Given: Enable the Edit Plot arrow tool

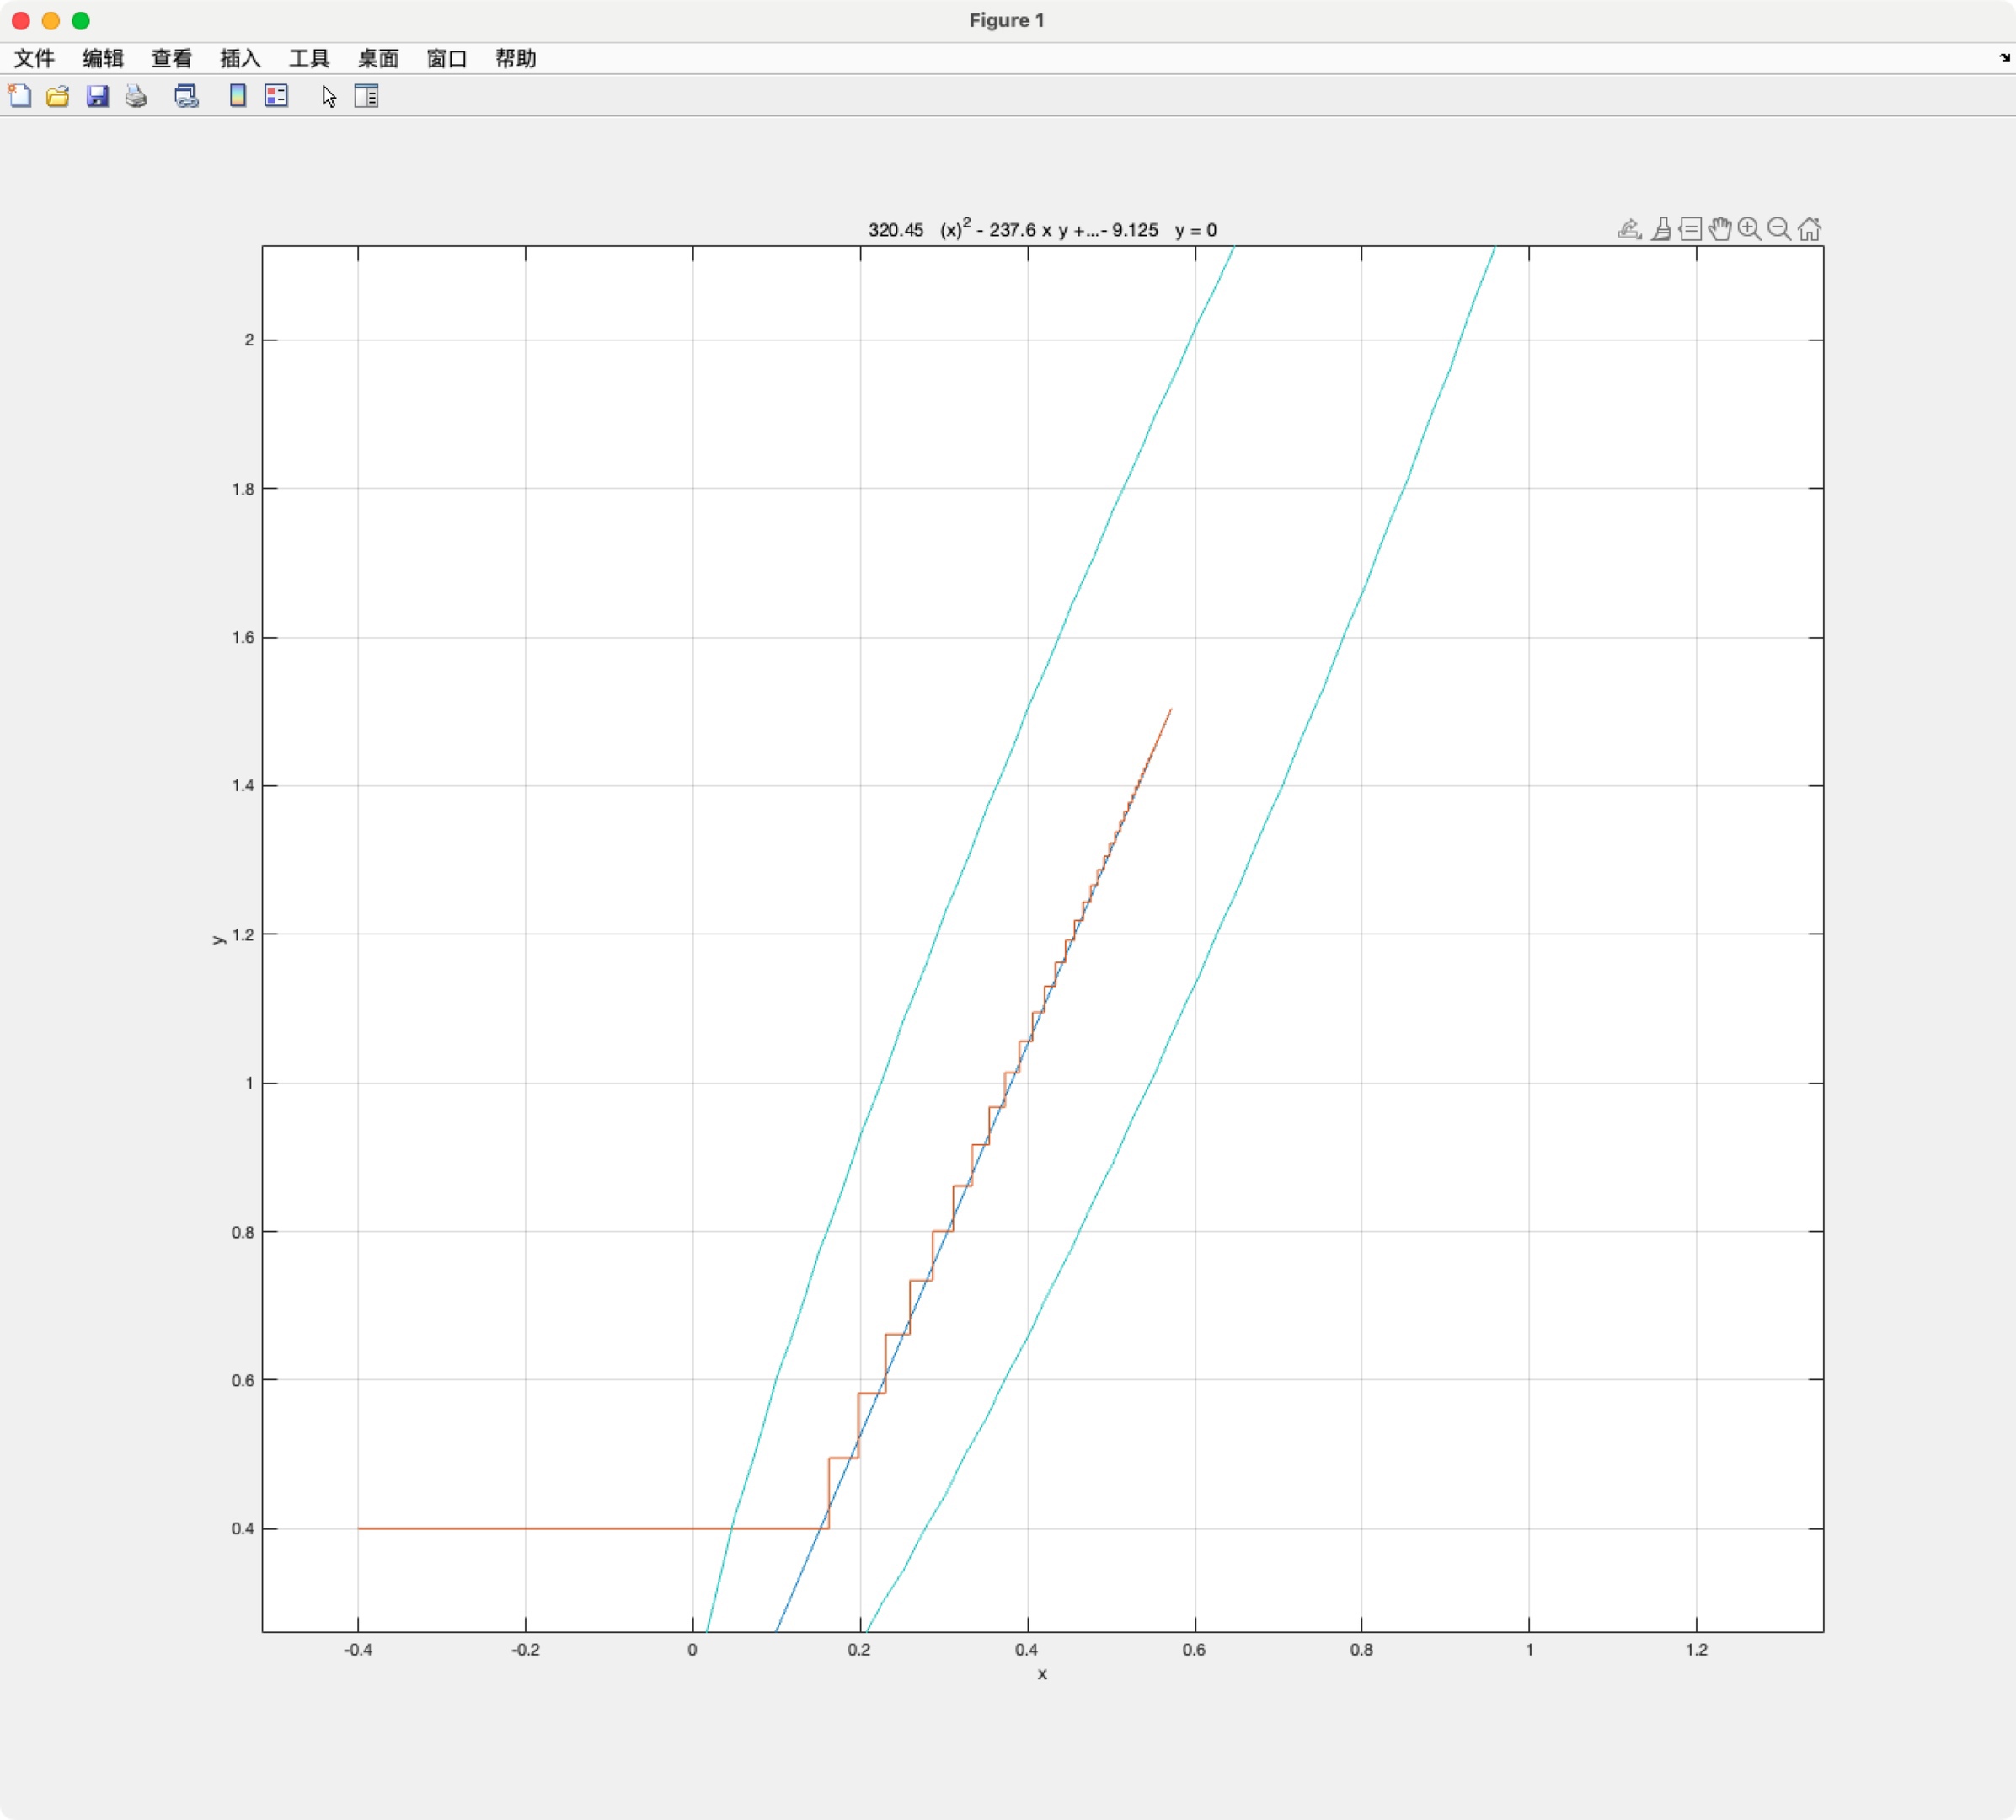Looking at the screenshot, I should click(329, 96).
